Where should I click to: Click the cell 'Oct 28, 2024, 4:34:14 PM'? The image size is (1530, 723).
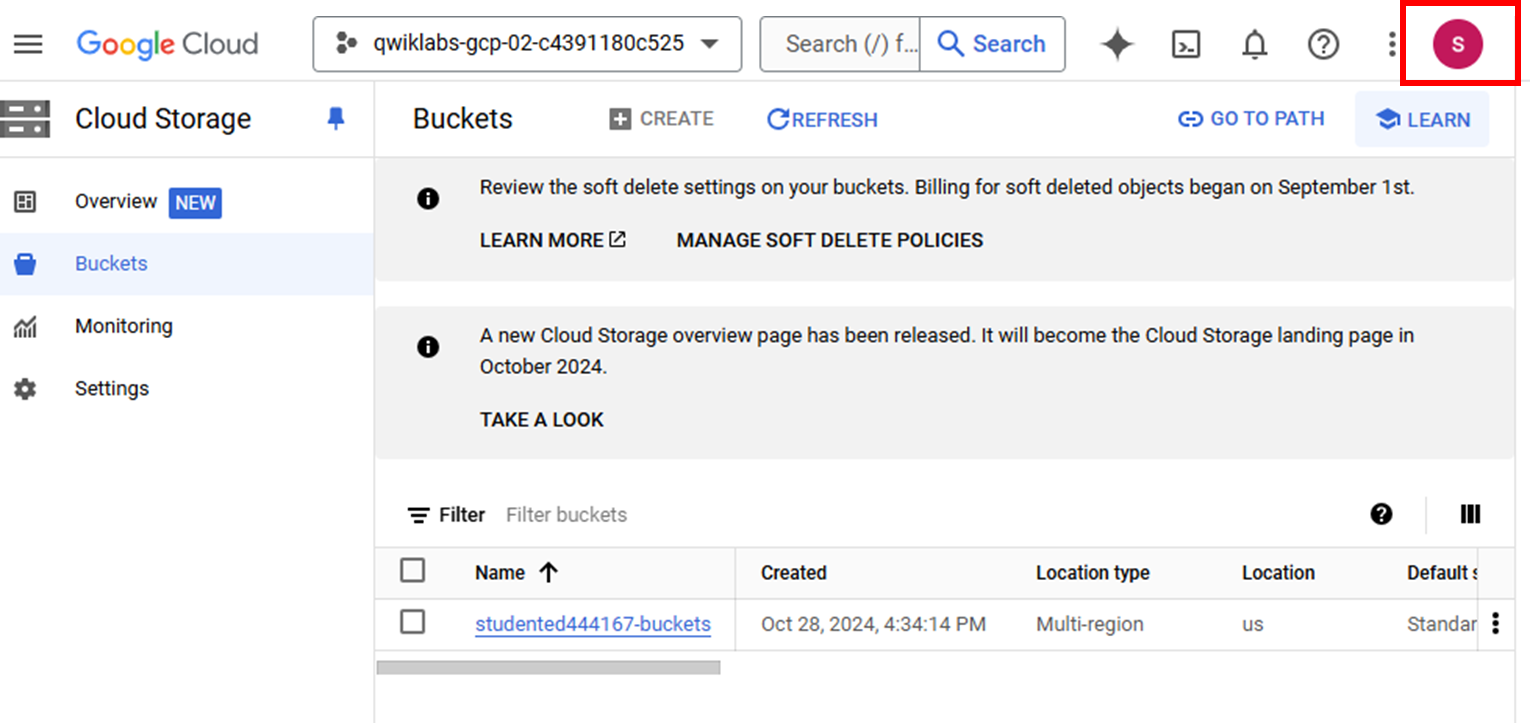(873, 624)
